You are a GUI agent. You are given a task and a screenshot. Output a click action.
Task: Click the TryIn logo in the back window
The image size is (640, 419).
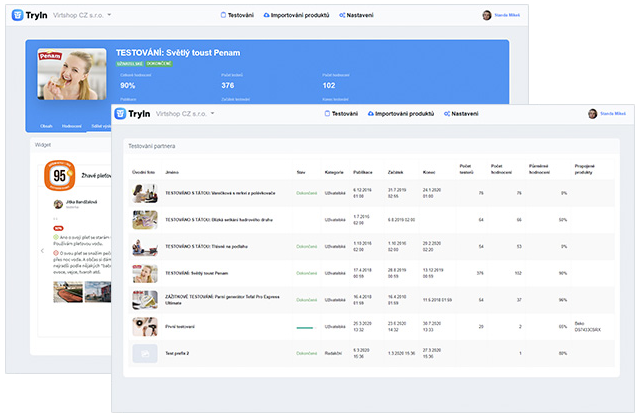coord(30,15)
